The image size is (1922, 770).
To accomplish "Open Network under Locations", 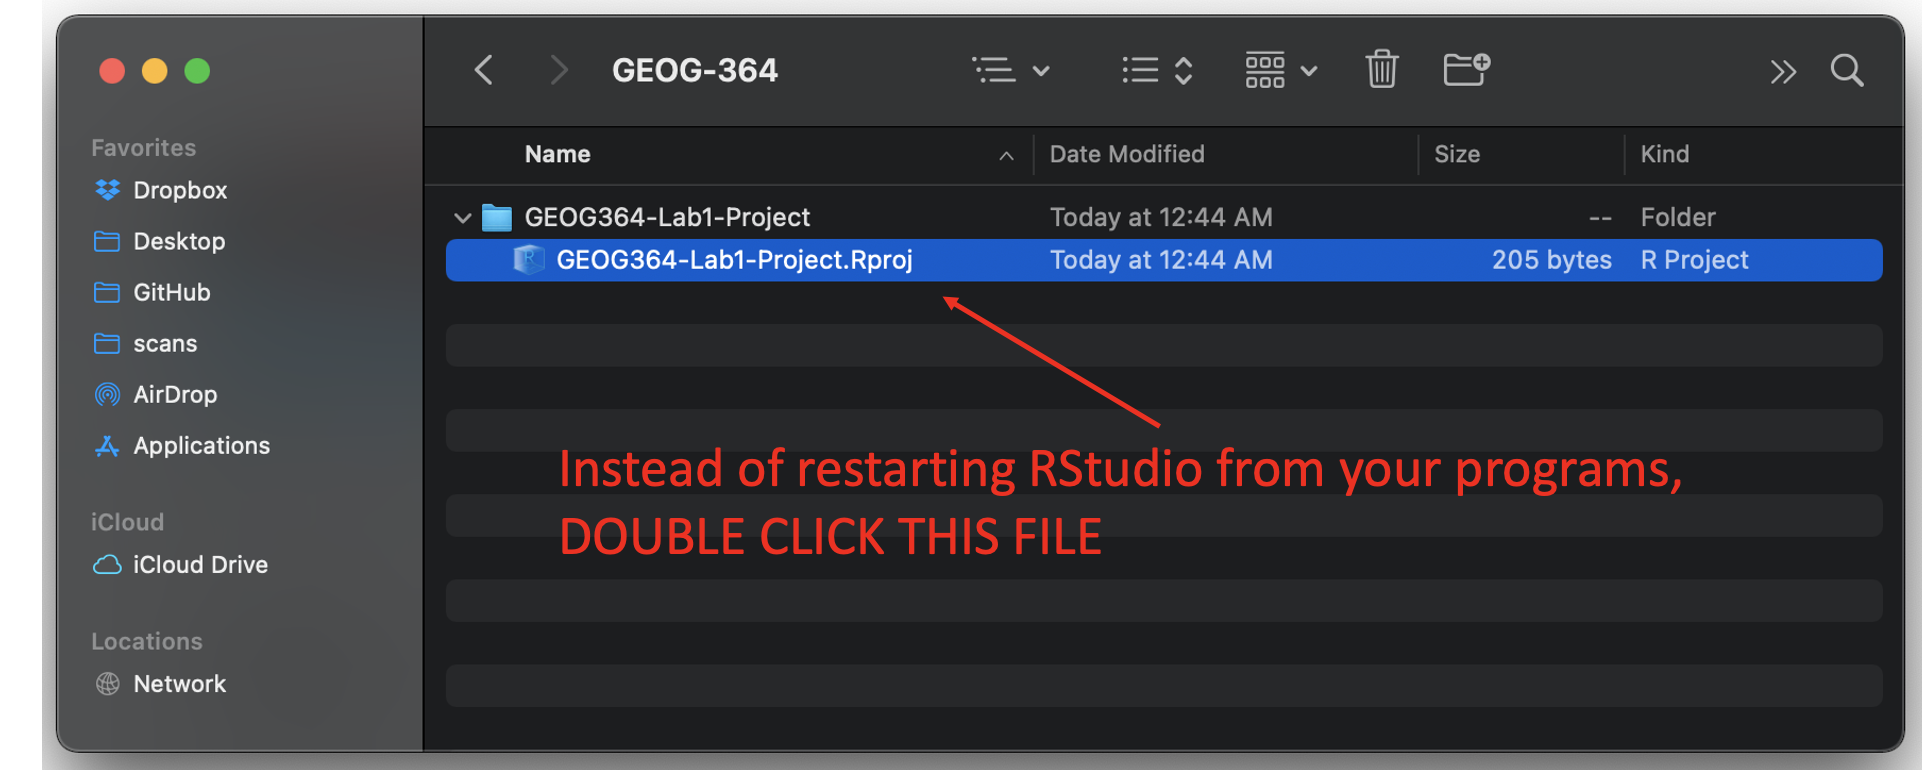I will pos(179,683).
